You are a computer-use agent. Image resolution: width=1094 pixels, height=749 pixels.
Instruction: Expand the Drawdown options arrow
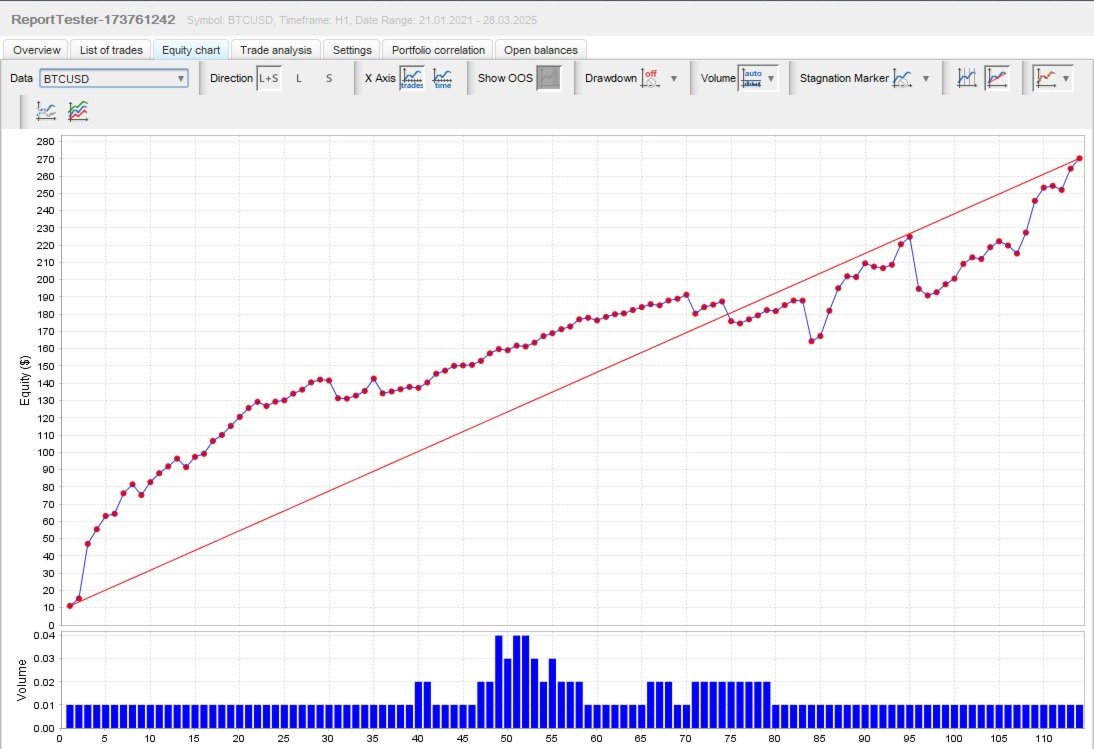coord(674,78)
